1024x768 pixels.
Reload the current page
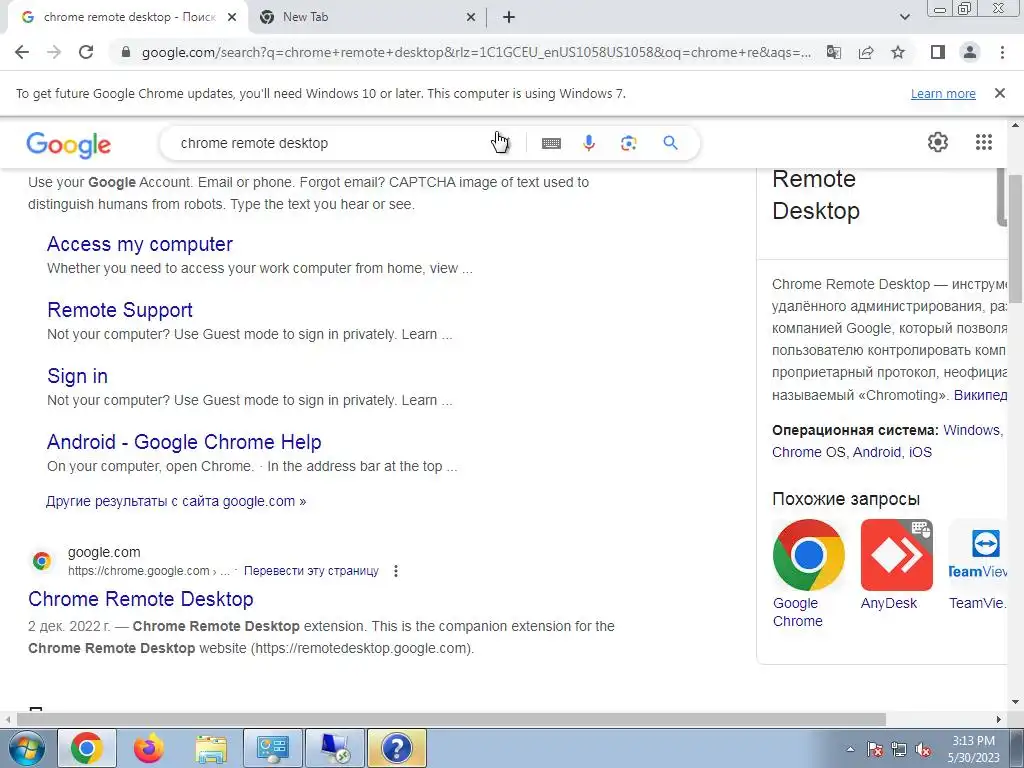pos(86,52)
